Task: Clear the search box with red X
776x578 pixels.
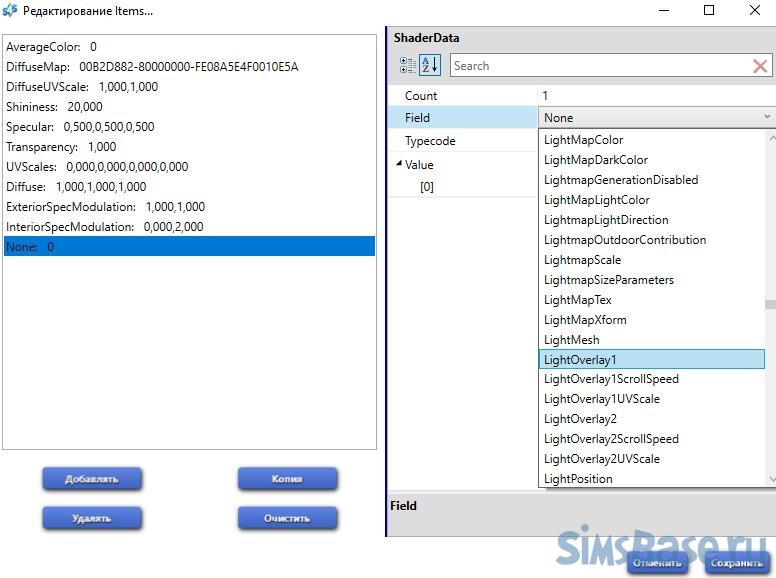Action: [x=760, y=66]
